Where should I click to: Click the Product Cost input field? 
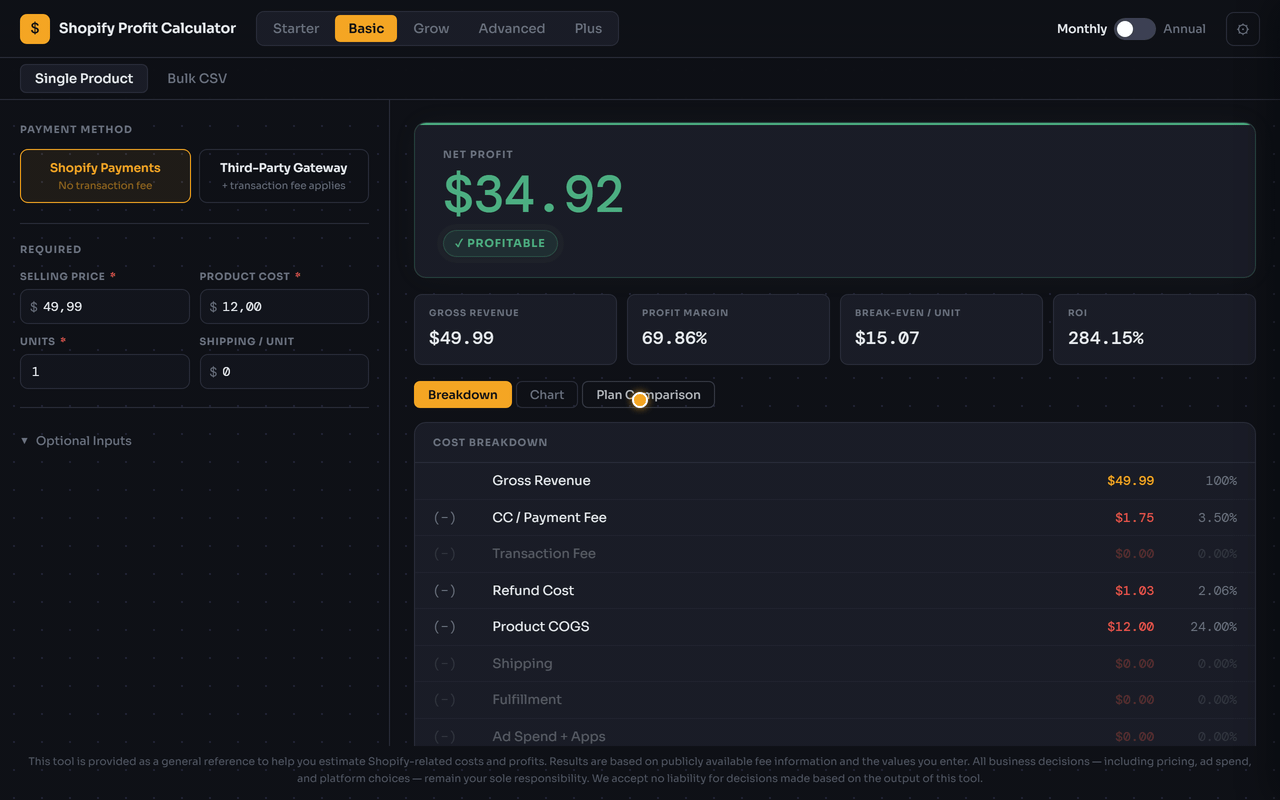pos(284,307)
